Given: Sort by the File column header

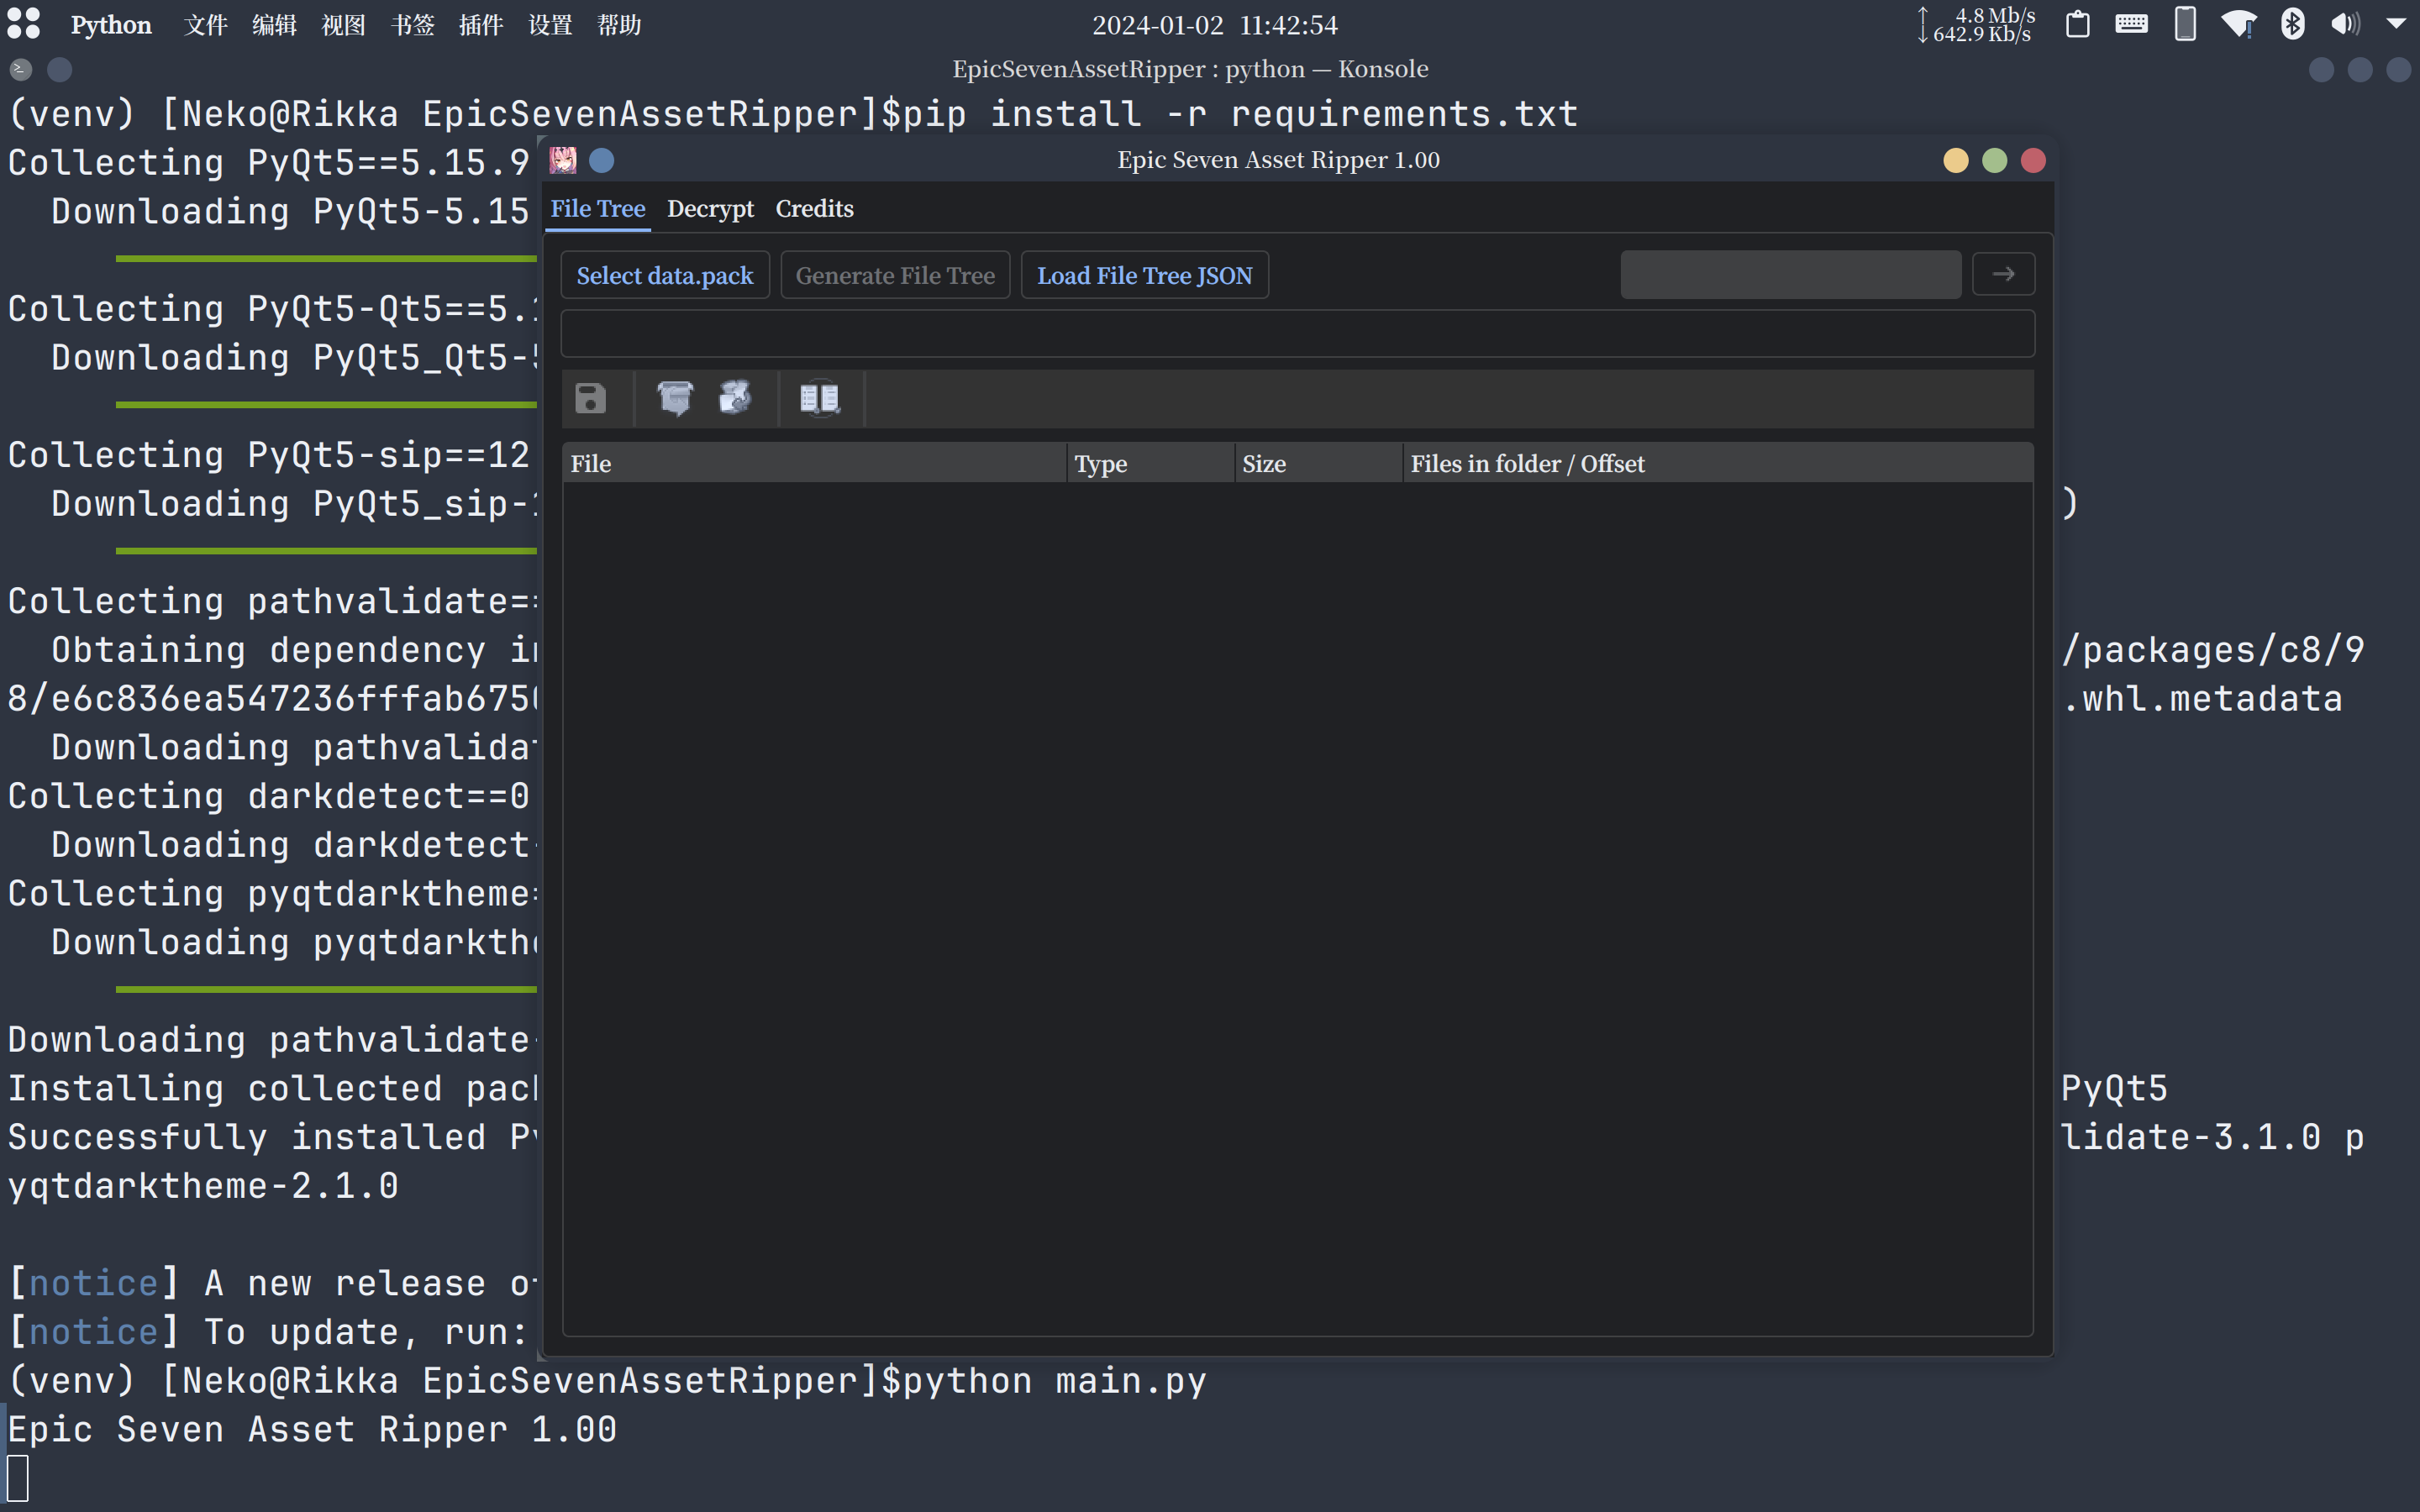Looking at the screenshot, I should click(814, 463).
